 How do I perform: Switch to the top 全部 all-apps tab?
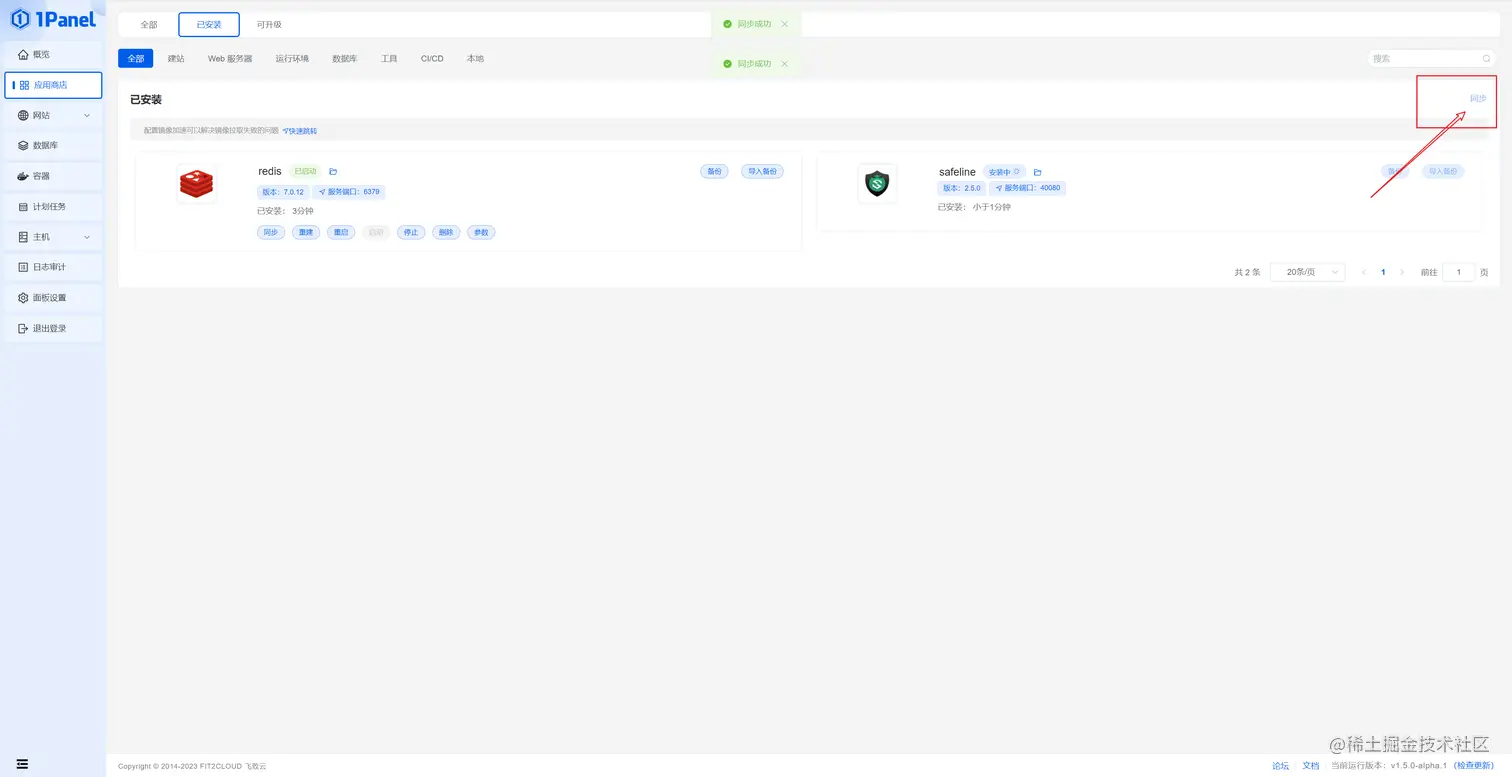pos(149,25)
